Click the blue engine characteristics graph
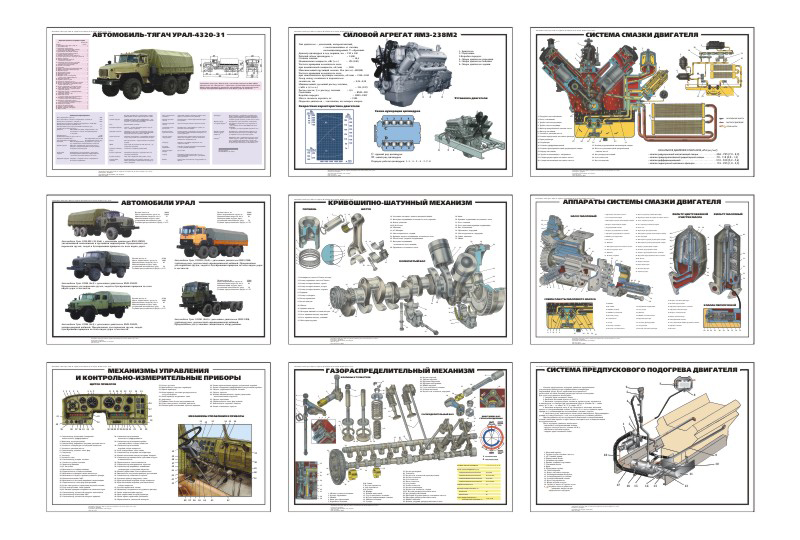 (329, 136)
